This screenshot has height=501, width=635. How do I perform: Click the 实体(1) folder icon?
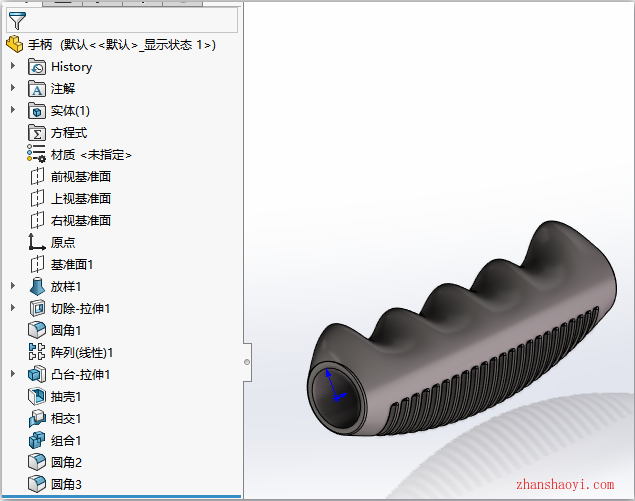pos(37,111)
